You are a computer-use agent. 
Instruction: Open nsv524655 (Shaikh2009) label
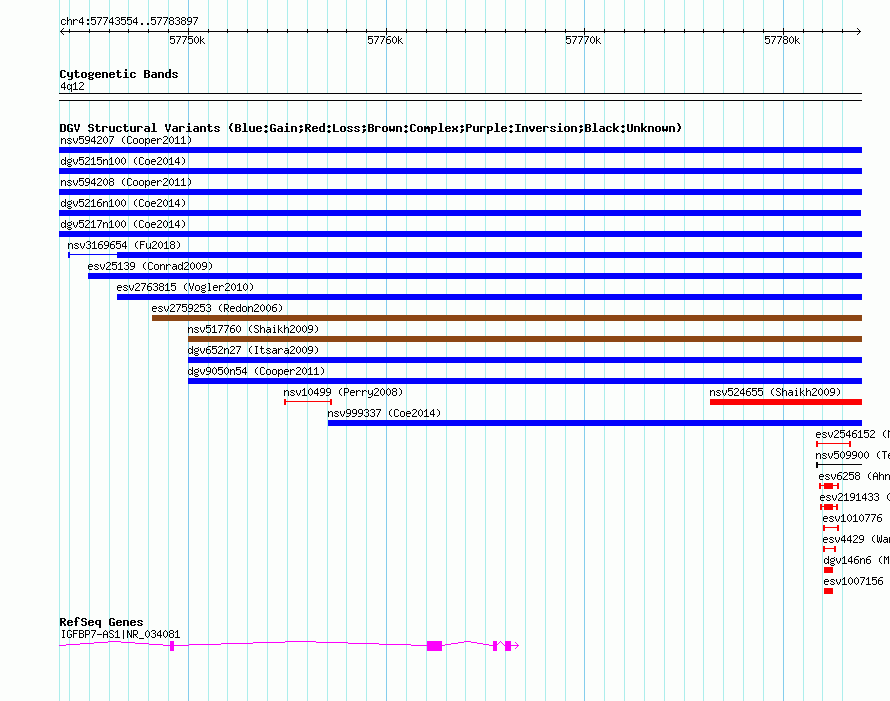click(775, 392)
